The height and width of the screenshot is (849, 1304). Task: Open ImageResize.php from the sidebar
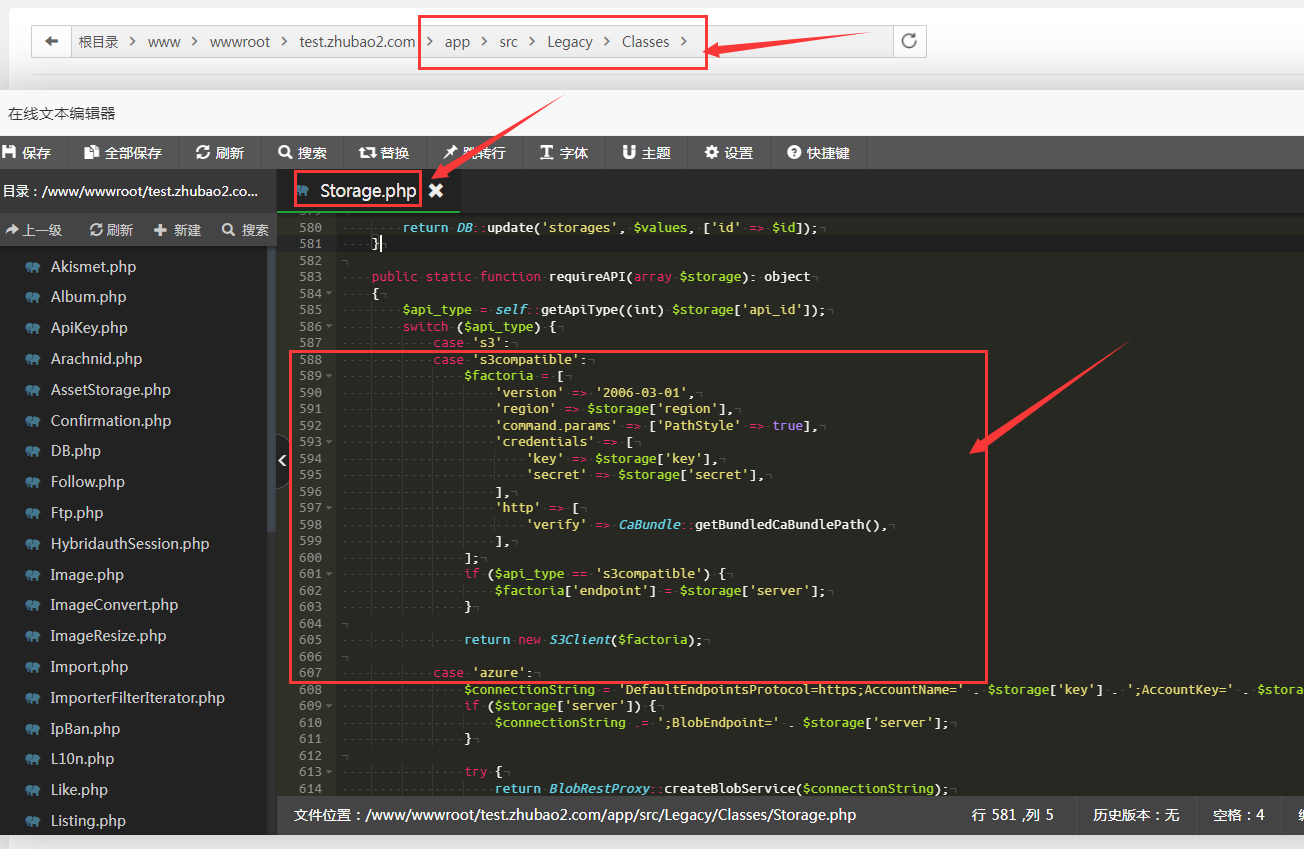click(x=108, y=636)
